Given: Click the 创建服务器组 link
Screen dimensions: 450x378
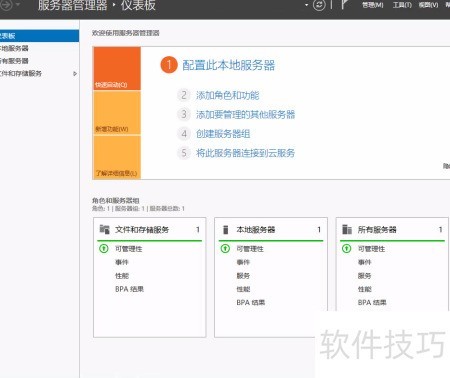Looking at the screenshot, I should click(223, 134).
